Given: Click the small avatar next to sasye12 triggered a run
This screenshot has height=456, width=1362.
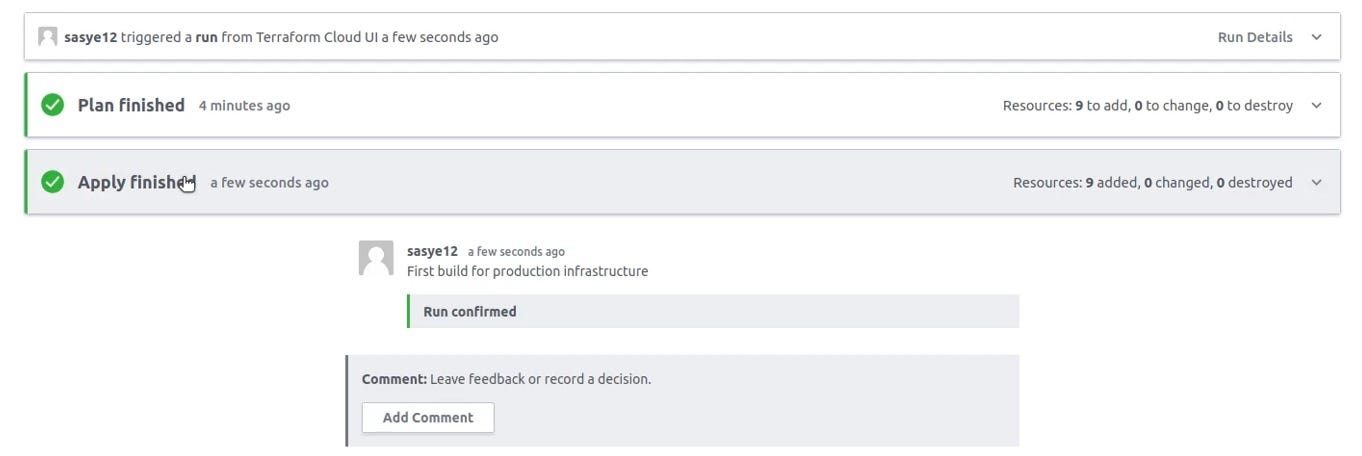Looking at the screenshot, I should pos(47,37).
